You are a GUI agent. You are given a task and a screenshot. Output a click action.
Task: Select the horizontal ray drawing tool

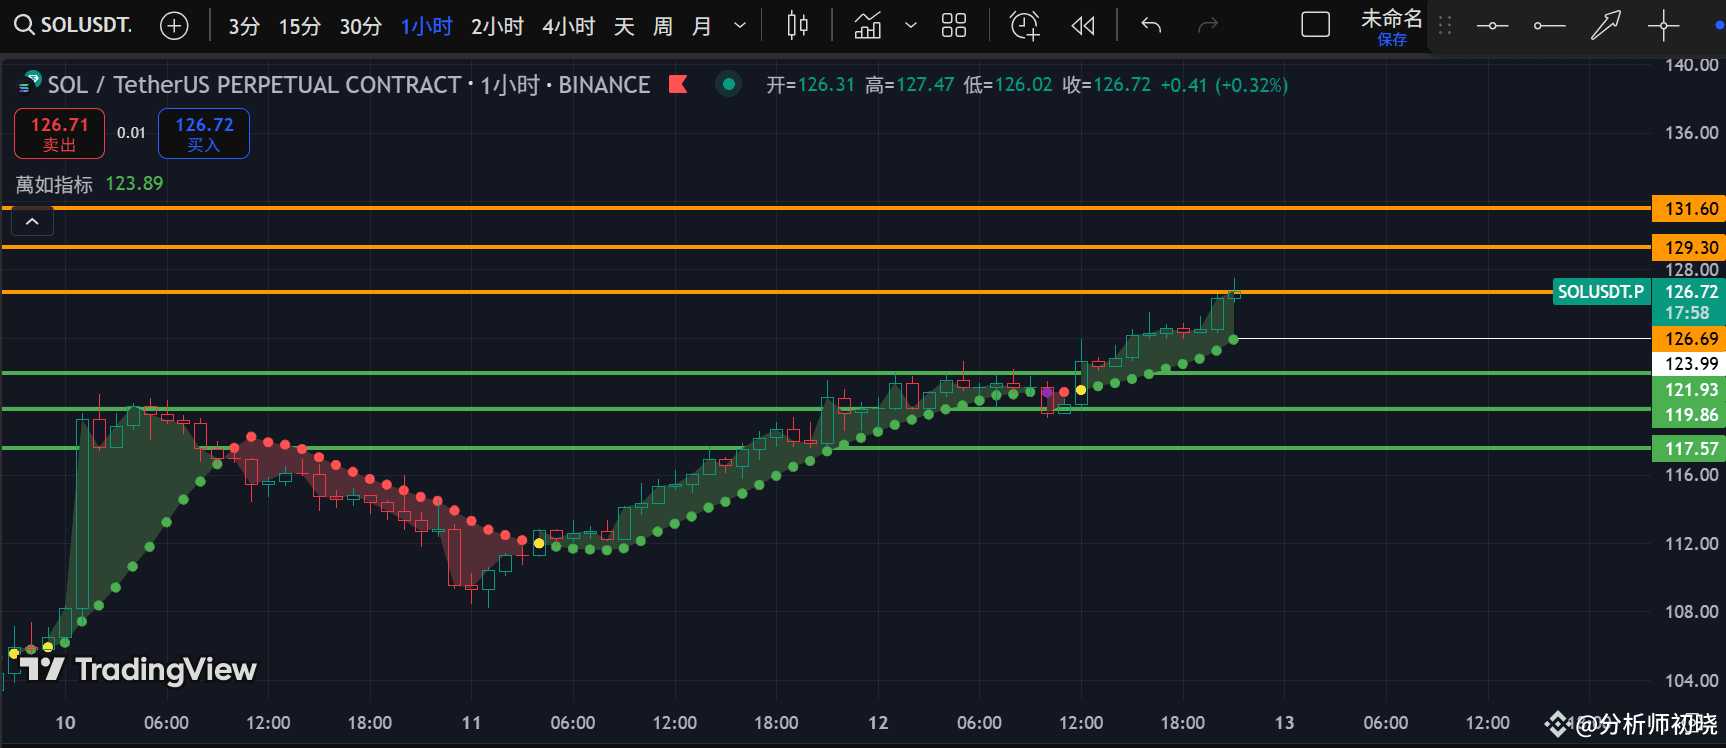click(x=1549, y=26)
